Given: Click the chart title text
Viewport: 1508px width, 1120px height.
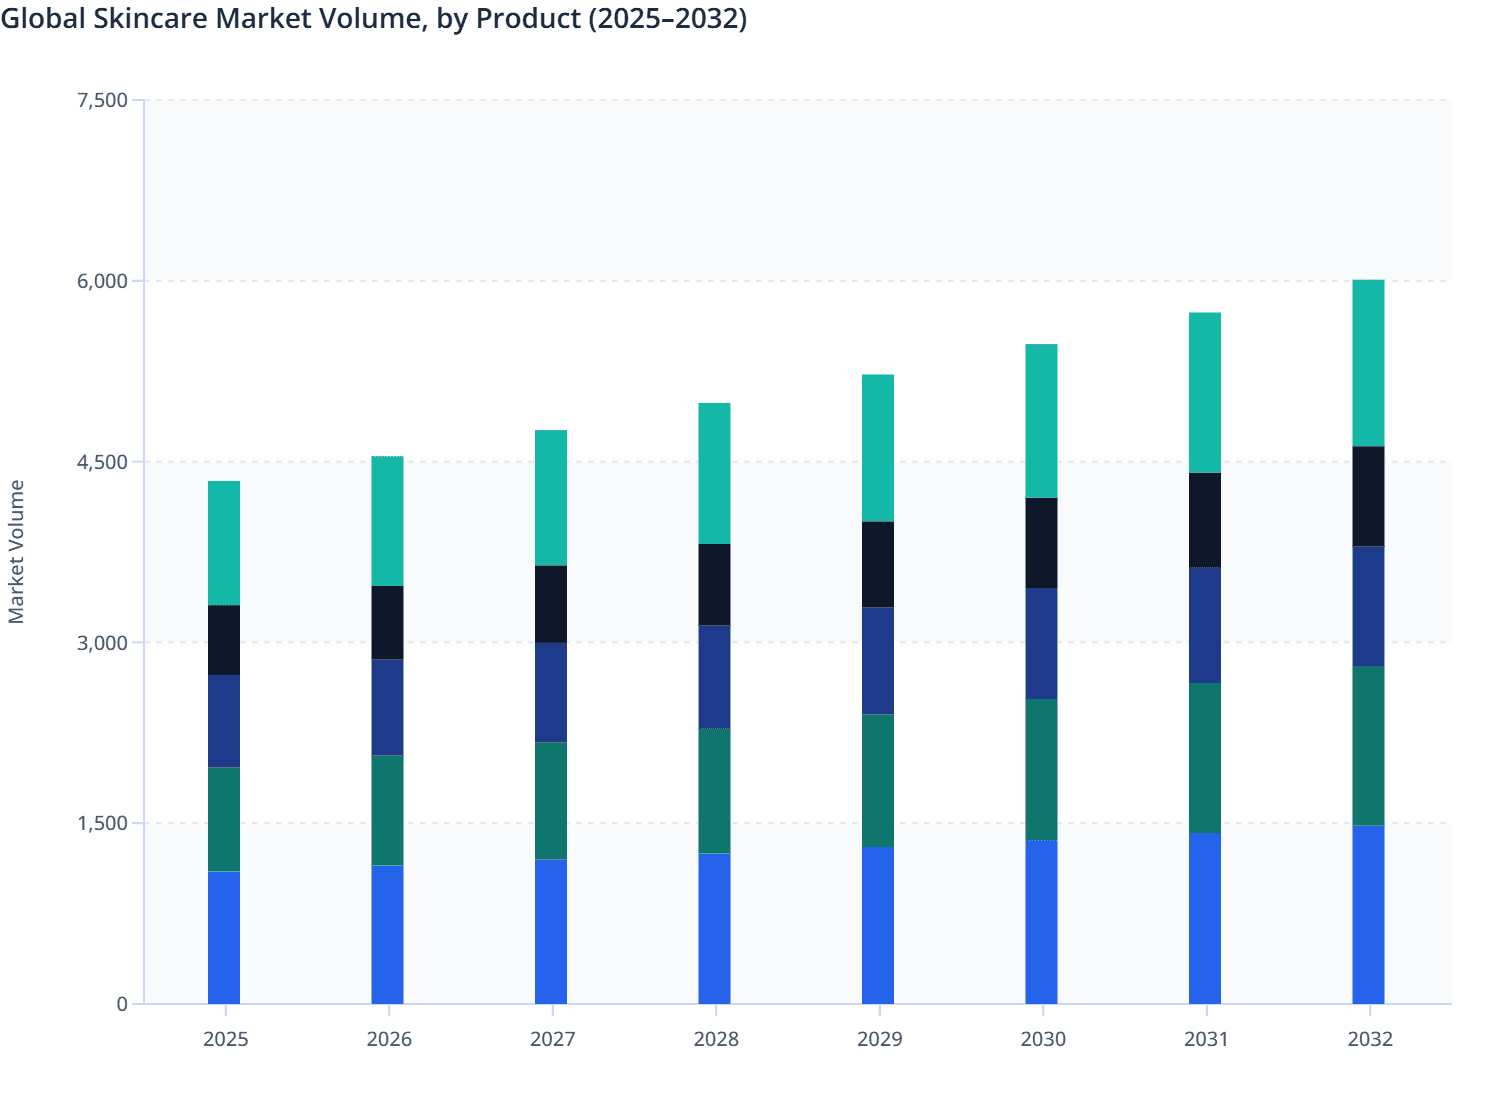Looking at the screenshot, I should tap(375, 18).
